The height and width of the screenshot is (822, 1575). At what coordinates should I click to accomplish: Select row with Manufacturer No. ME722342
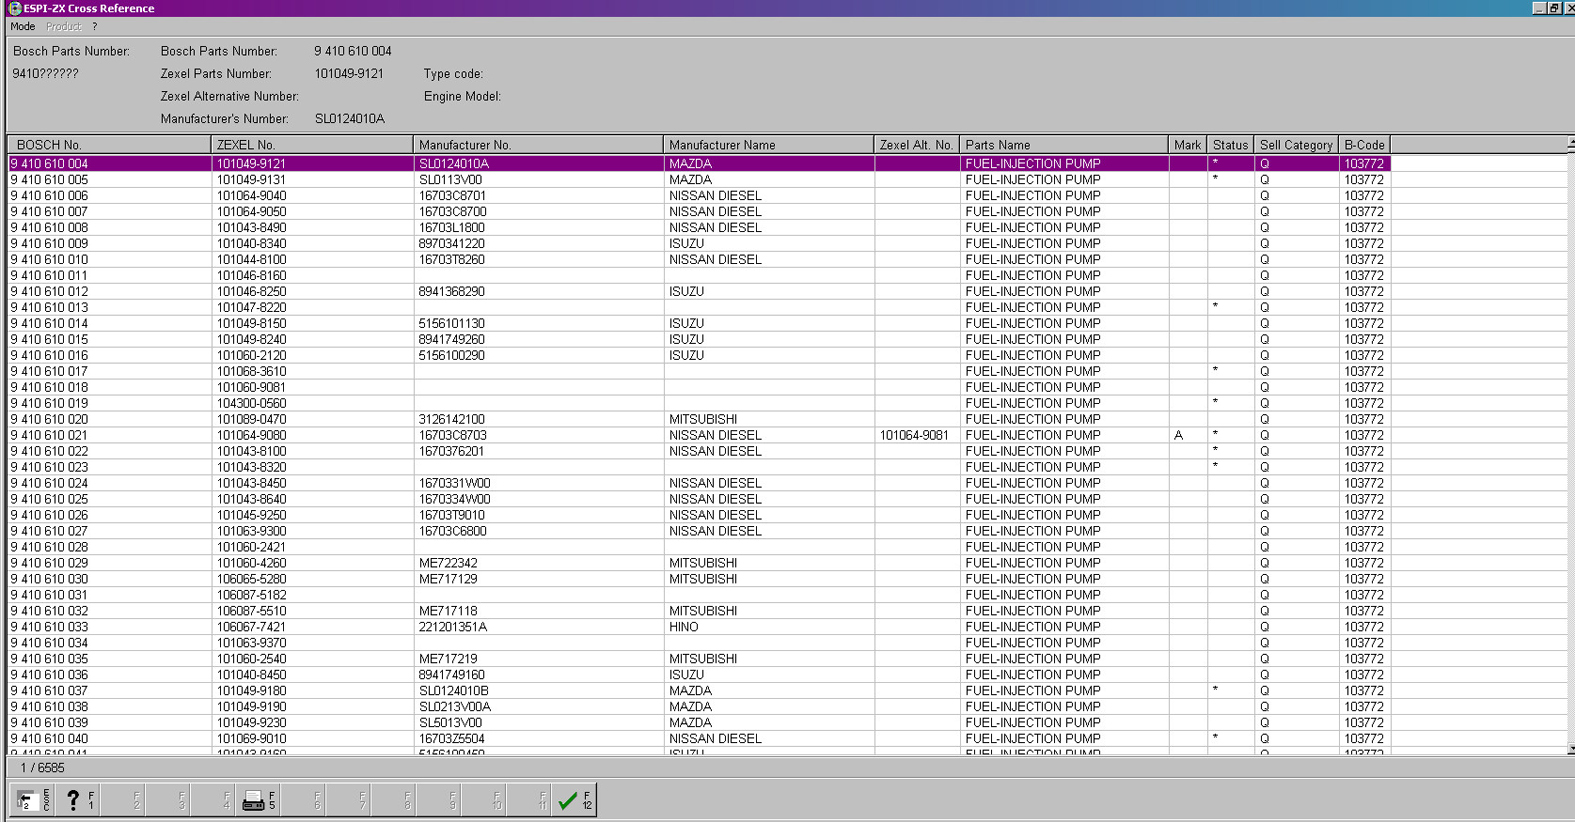click(x=448, y=564)
